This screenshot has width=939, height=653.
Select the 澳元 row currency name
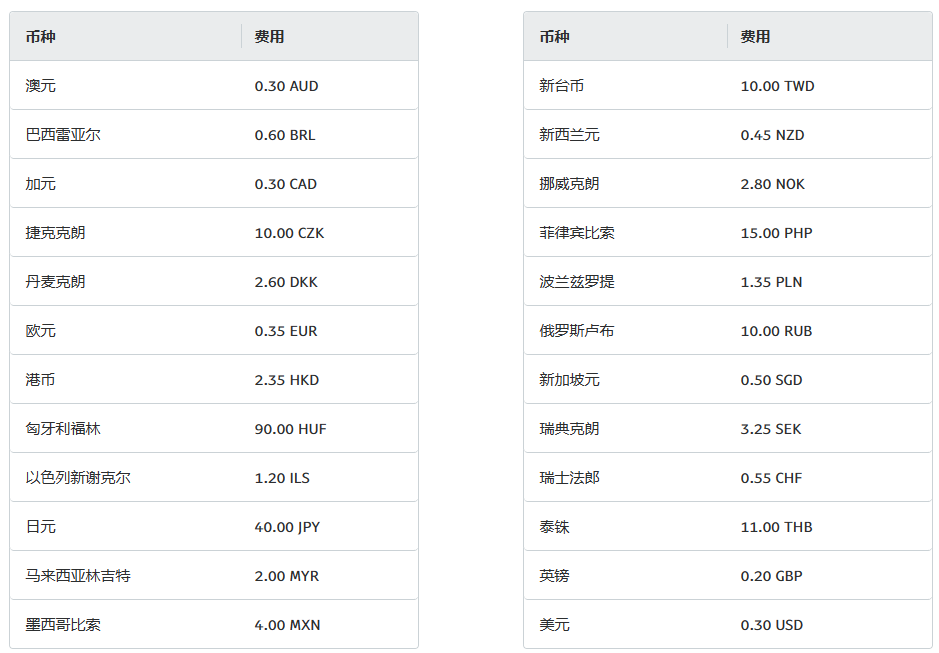(x=41, y=86)
